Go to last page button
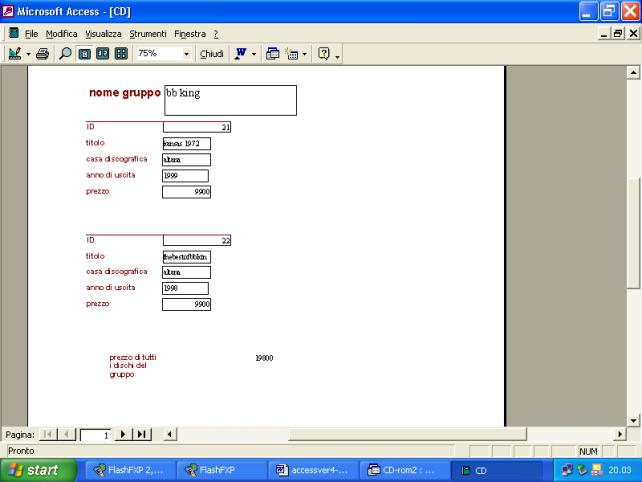 point(142,434)
